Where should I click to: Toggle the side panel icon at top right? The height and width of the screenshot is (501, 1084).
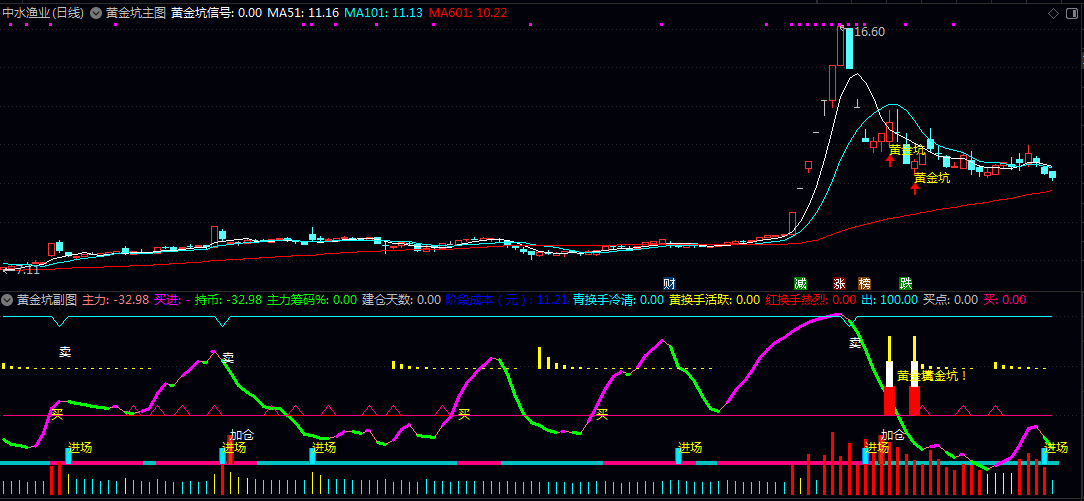click(1072, 12)
